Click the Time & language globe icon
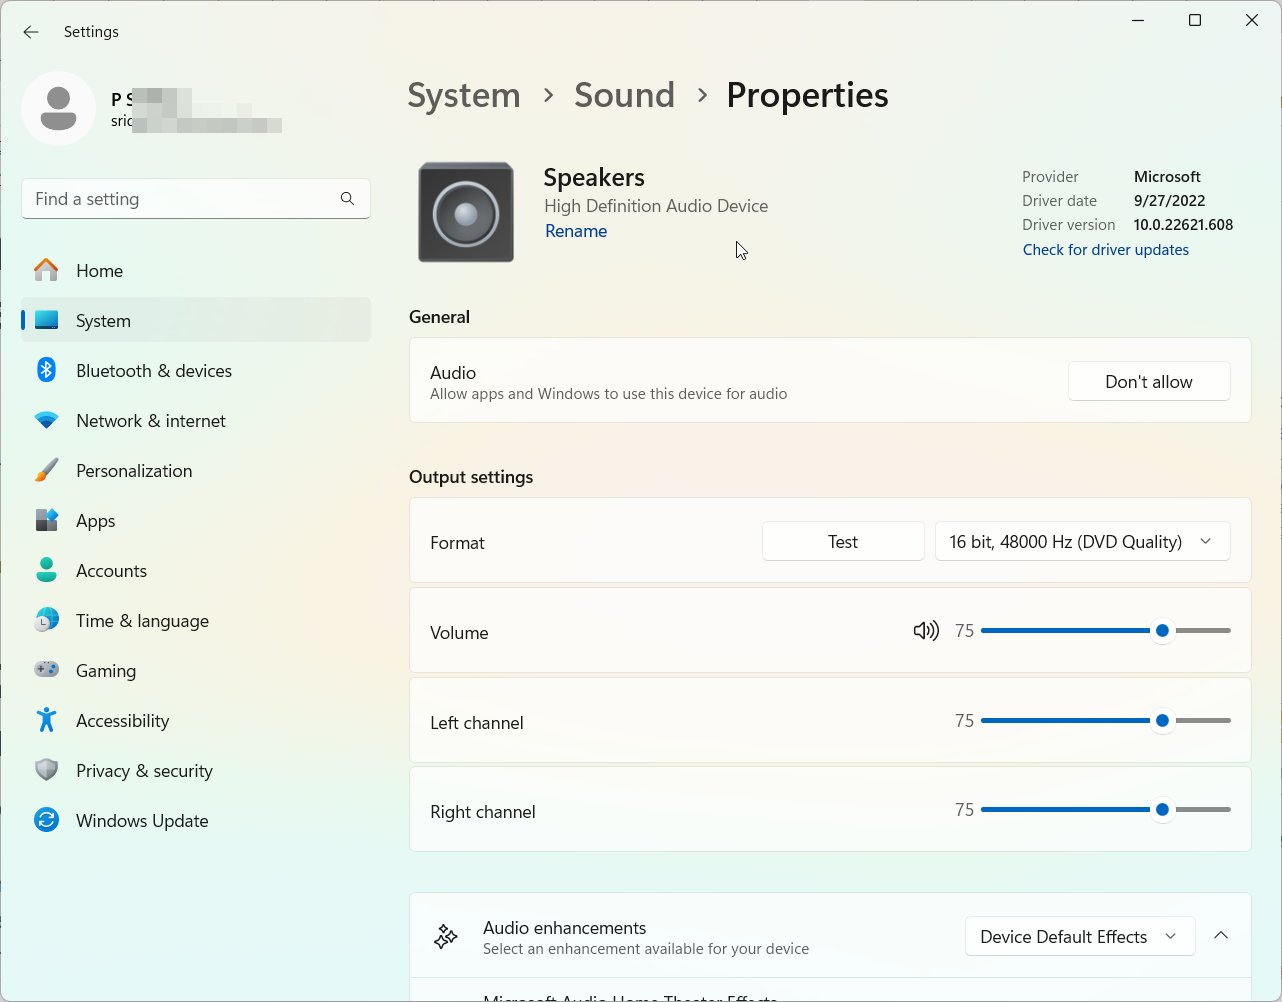This screenshot has height=1002, width=1282. (46, 620)
